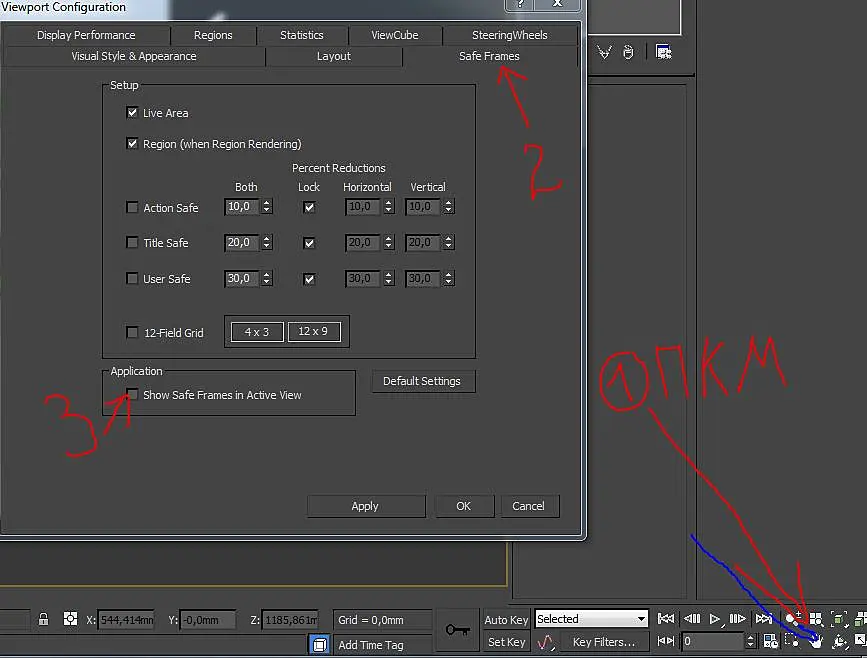Click Make Unique icon in modifier stack
The width and height of the screenshot is (867, 658).
[604, 53]
